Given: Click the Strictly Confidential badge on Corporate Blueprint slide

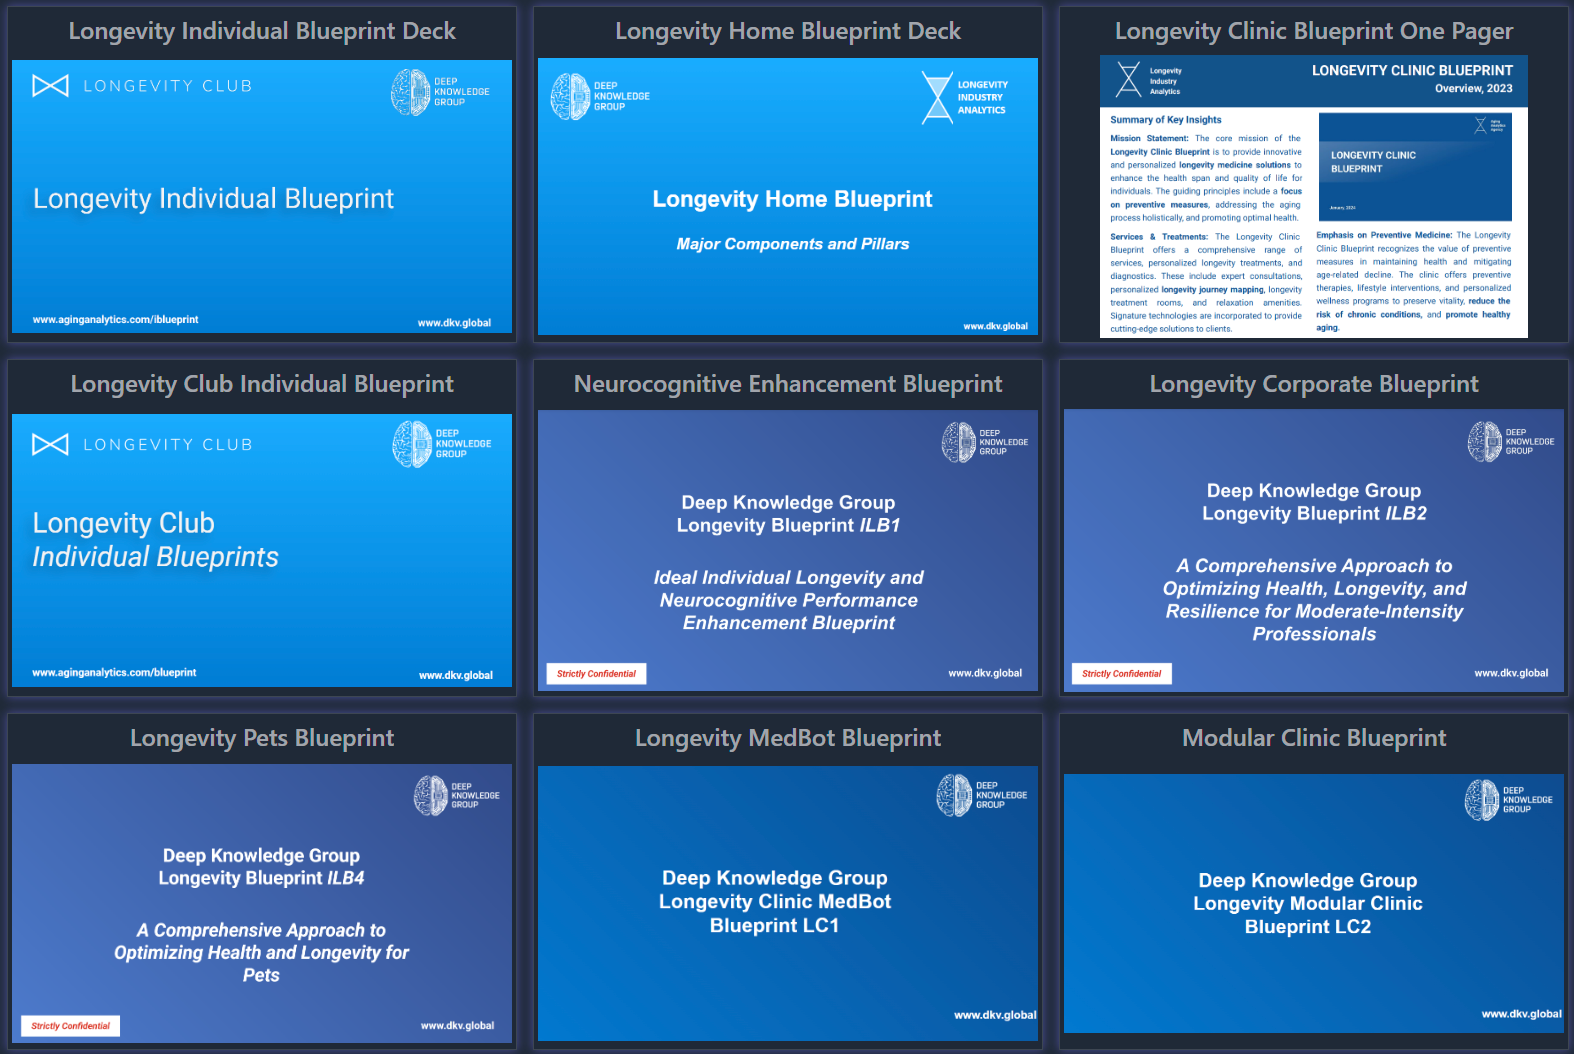Looking at the screenshot, I should (x=1121, y=674).
